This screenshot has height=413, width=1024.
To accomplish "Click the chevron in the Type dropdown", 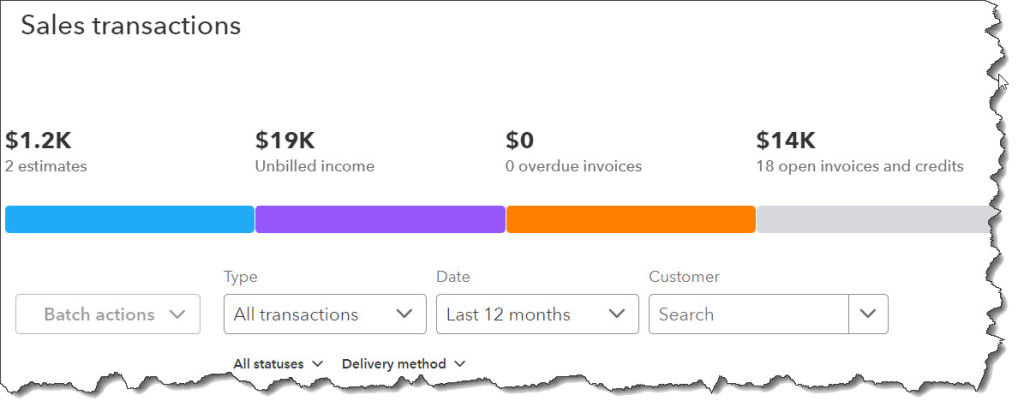I will point(404,314).
